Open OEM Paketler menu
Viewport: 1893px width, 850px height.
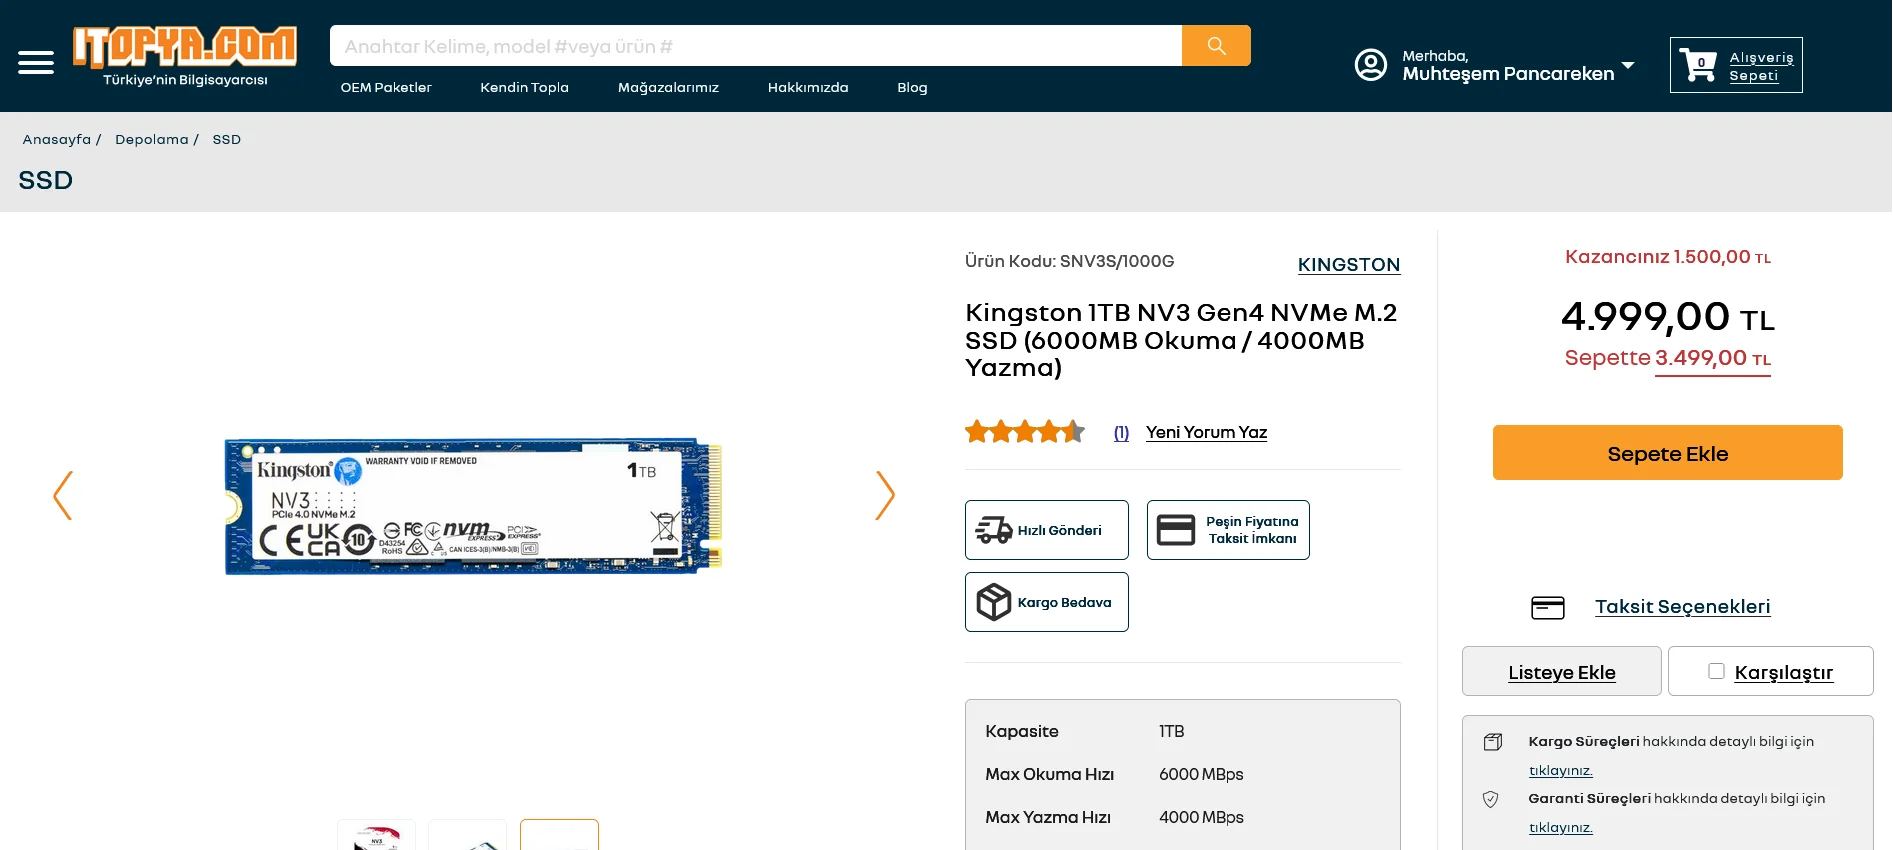(386, 88)
